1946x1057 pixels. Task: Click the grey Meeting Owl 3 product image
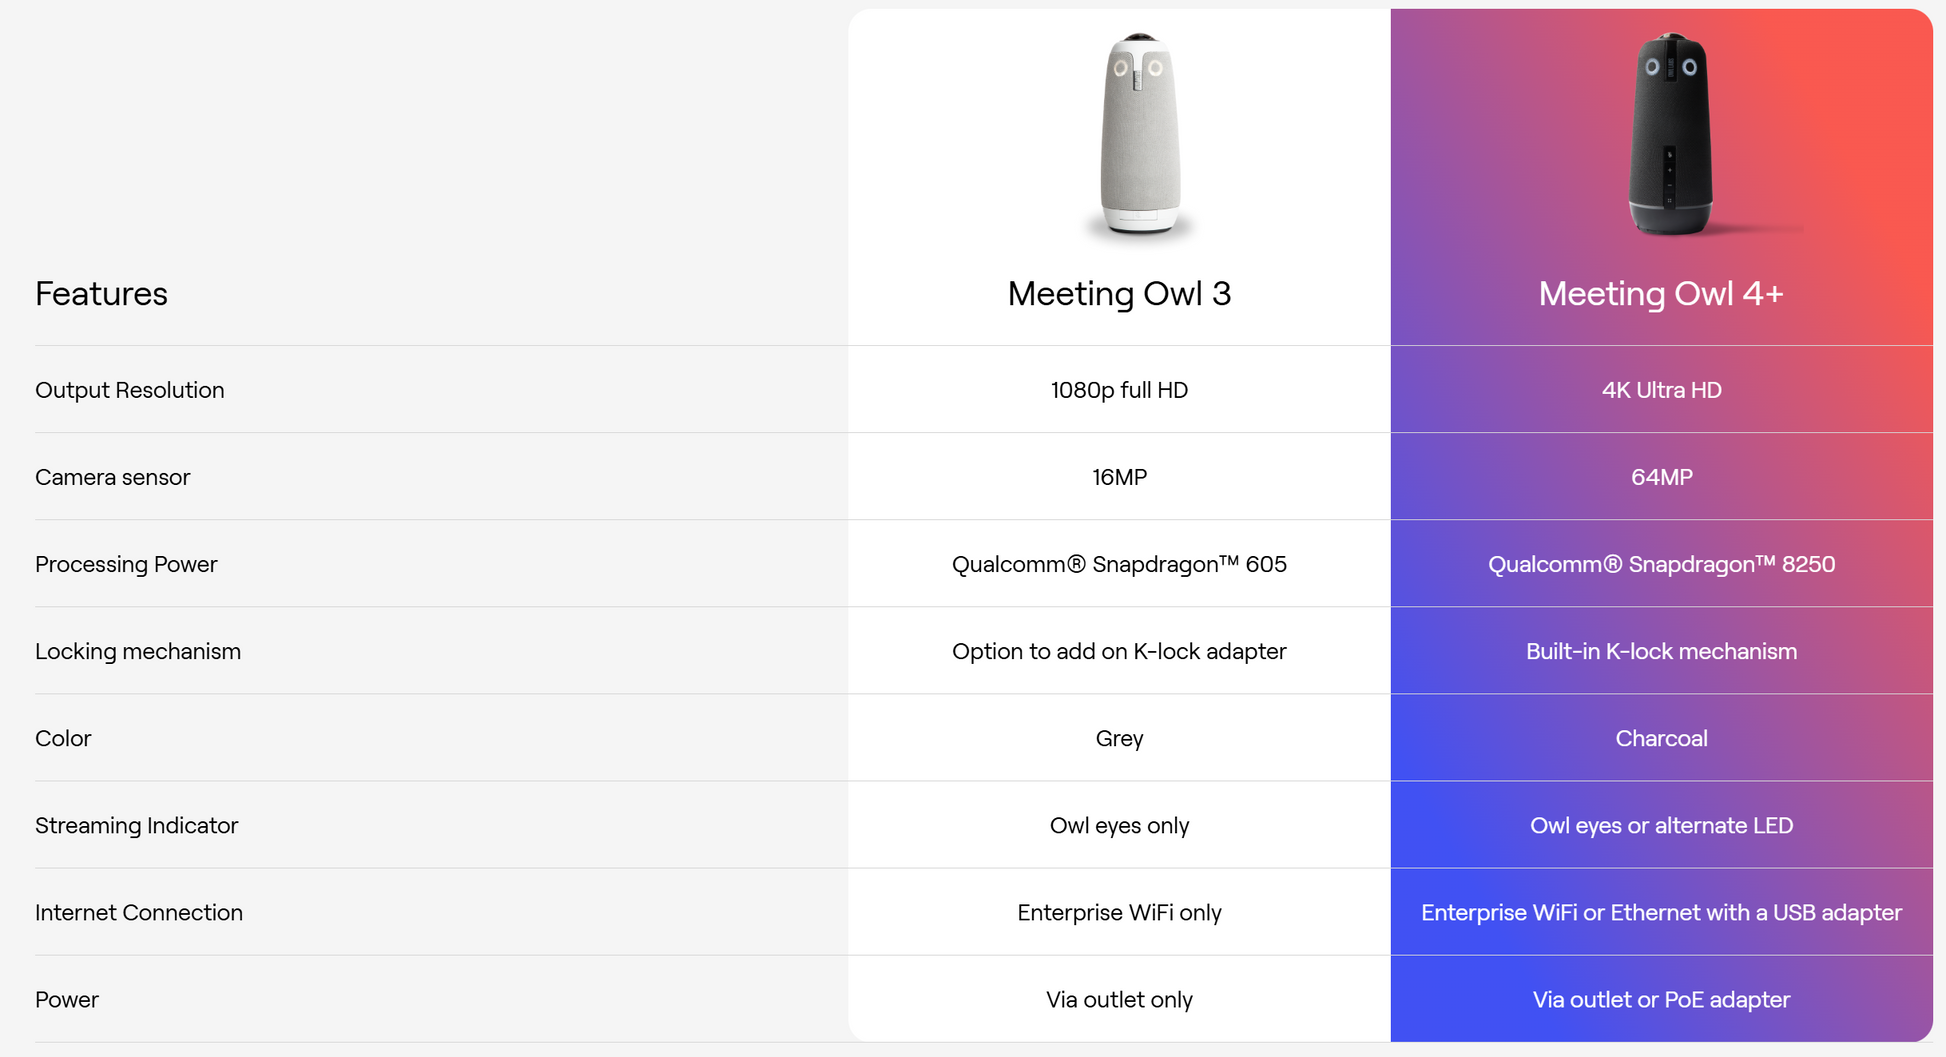(1139, 135)
